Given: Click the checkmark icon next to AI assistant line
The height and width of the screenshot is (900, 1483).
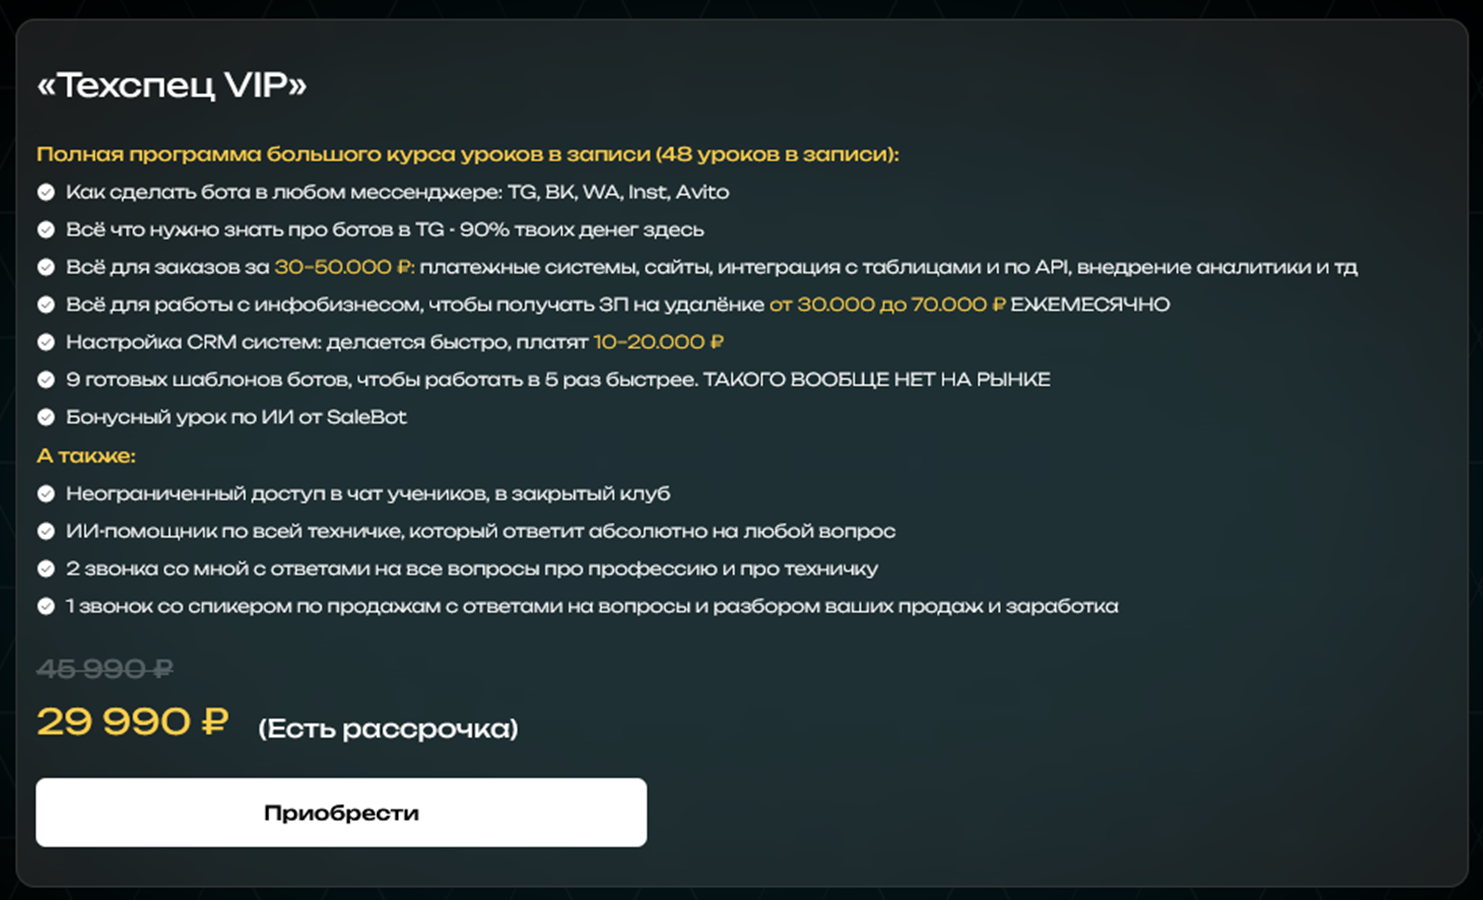Looking at the screenshot, I should (x=46, y=530).
